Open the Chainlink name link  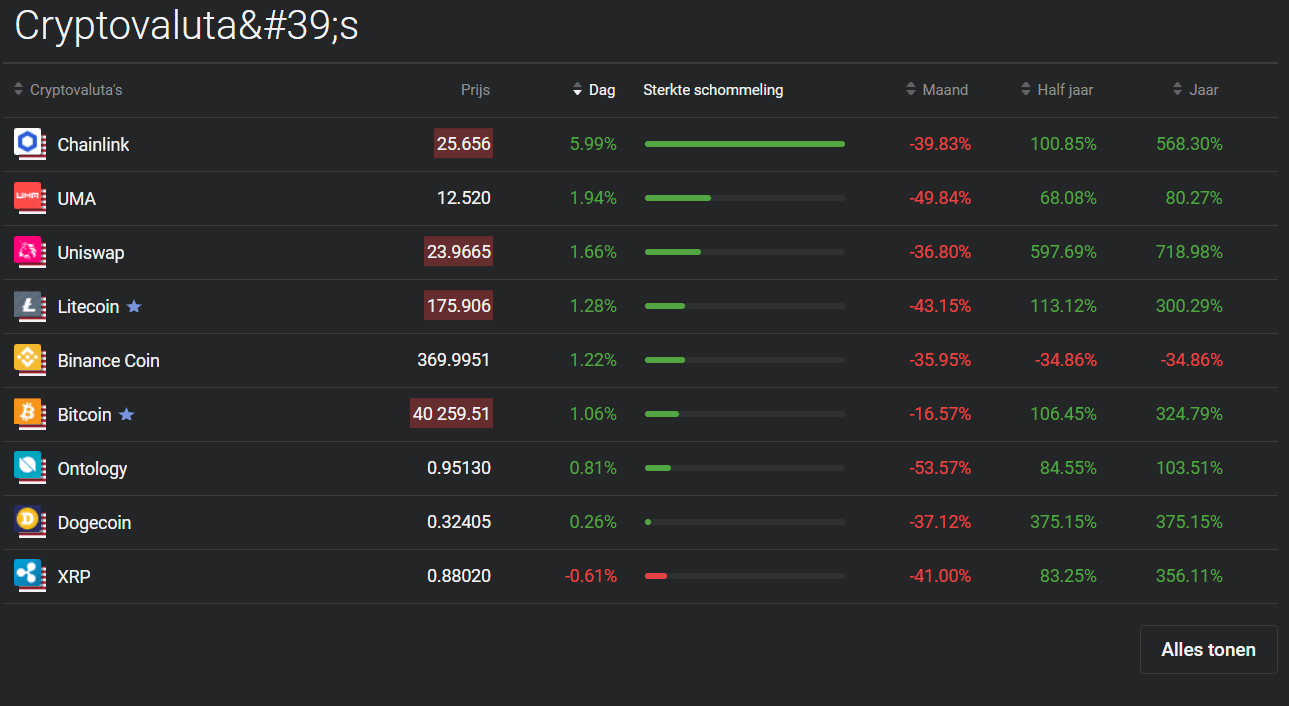click(93, 145)
